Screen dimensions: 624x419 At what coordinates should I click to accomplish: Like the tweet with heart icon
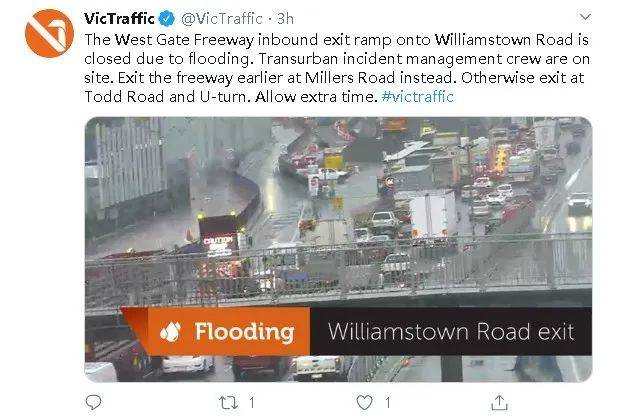(364, 403)
